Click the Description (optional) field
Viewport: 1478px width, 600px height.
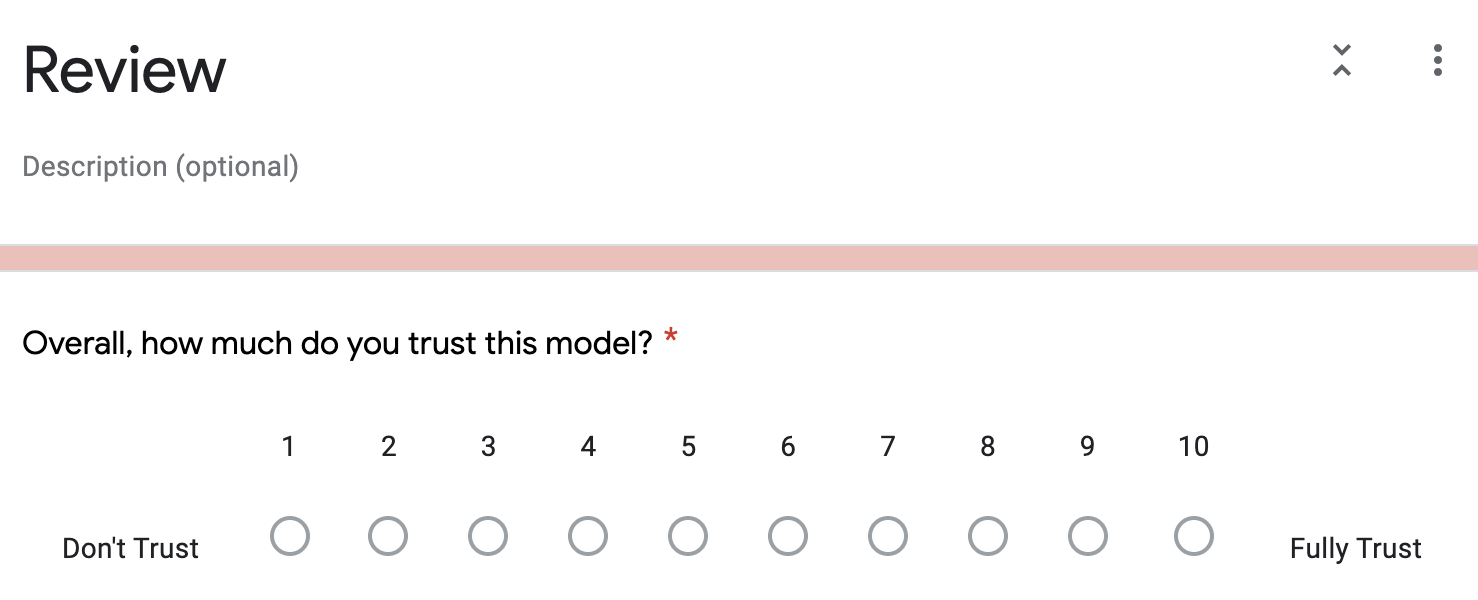[x=160, y=166]
